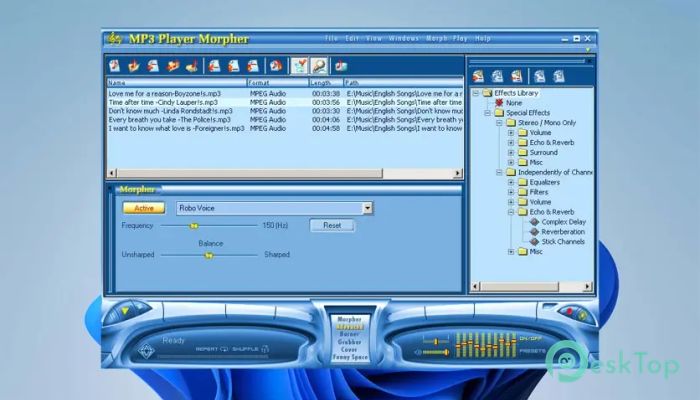Open the Help menu
700x400 pixels.
tap(483, 38)
